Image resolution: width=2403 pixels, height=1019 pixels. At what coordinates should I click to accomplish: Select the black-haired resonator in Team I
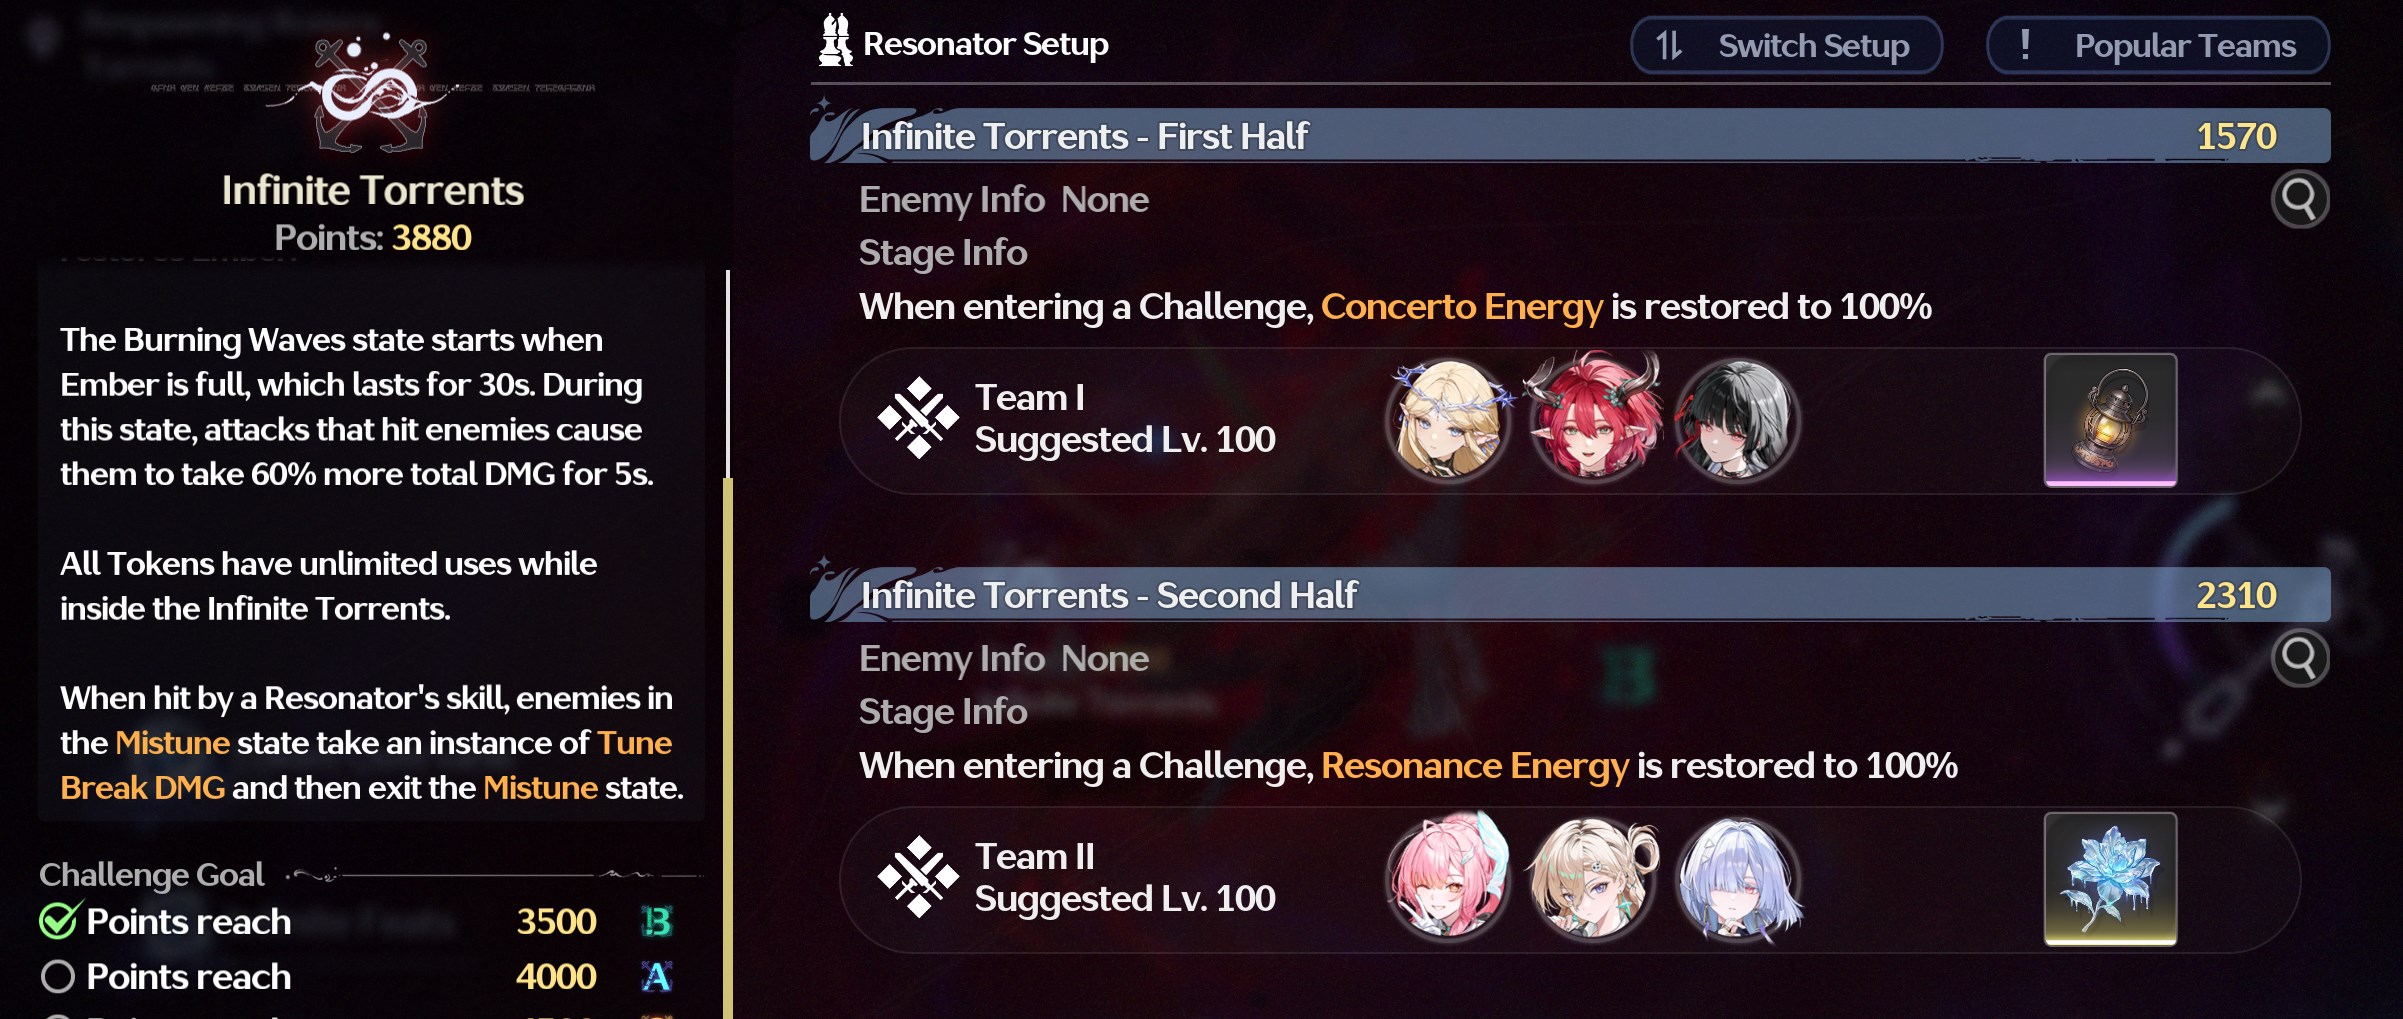pos(1738,420)
